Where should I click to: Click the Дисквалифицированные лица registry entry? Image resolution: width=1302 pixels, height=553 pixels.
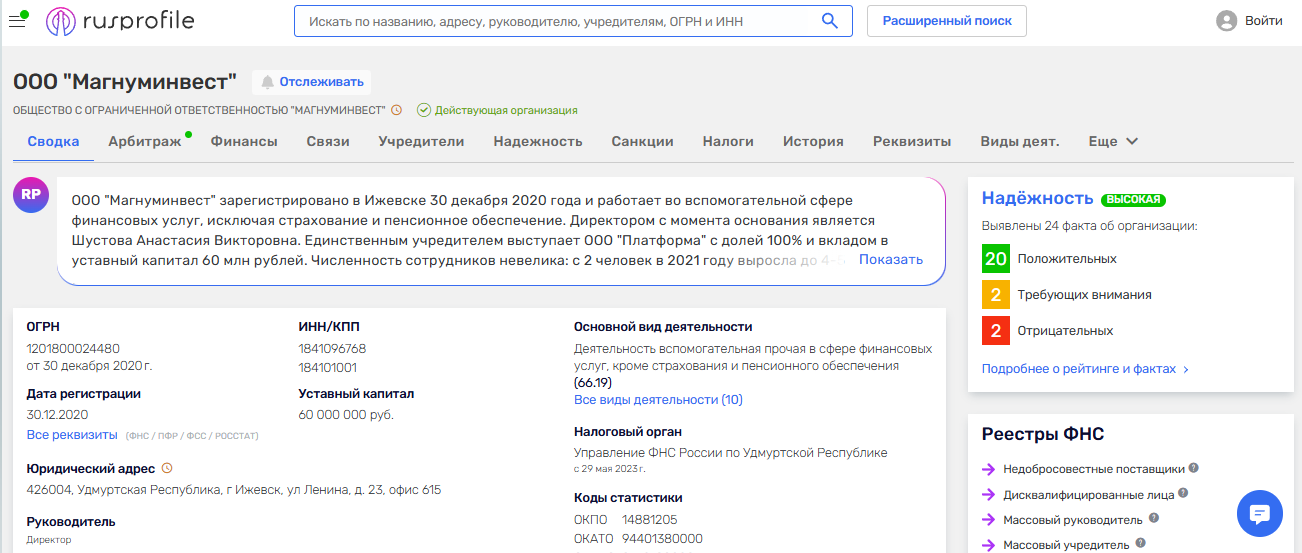tap(1088, 494)
